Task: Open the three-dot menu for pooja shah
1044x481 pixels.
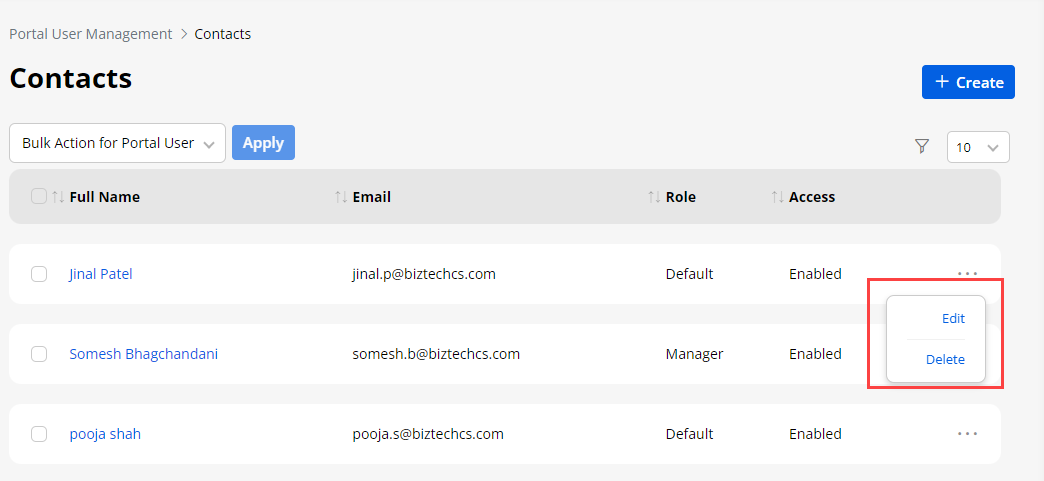Action: (x=966, y=433)
